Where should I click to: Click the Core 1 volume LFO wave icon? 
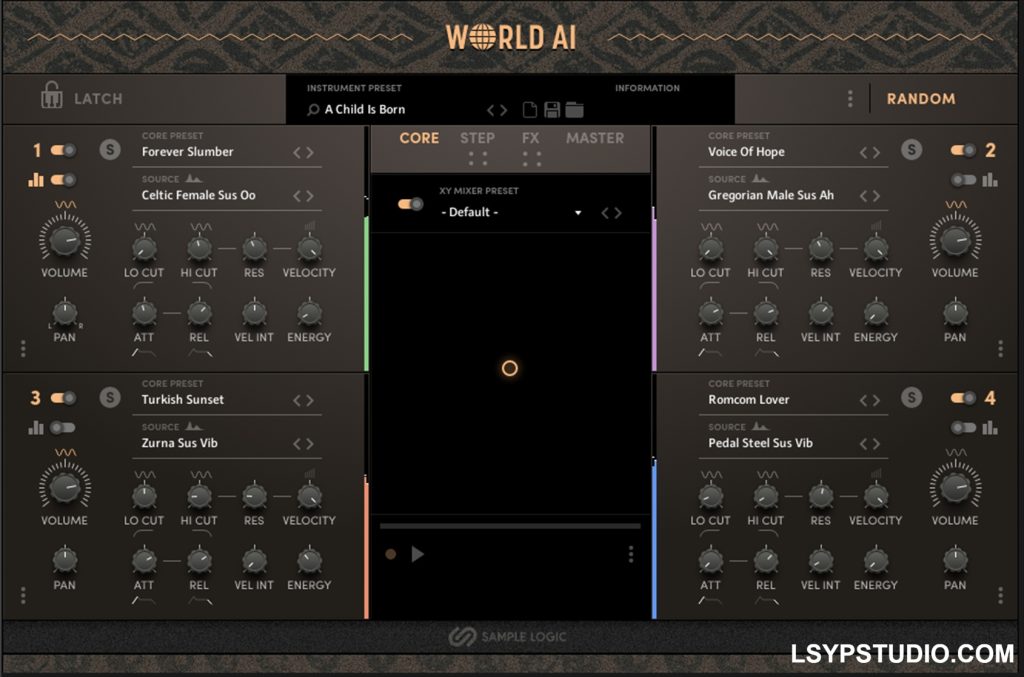coord(65,204)
